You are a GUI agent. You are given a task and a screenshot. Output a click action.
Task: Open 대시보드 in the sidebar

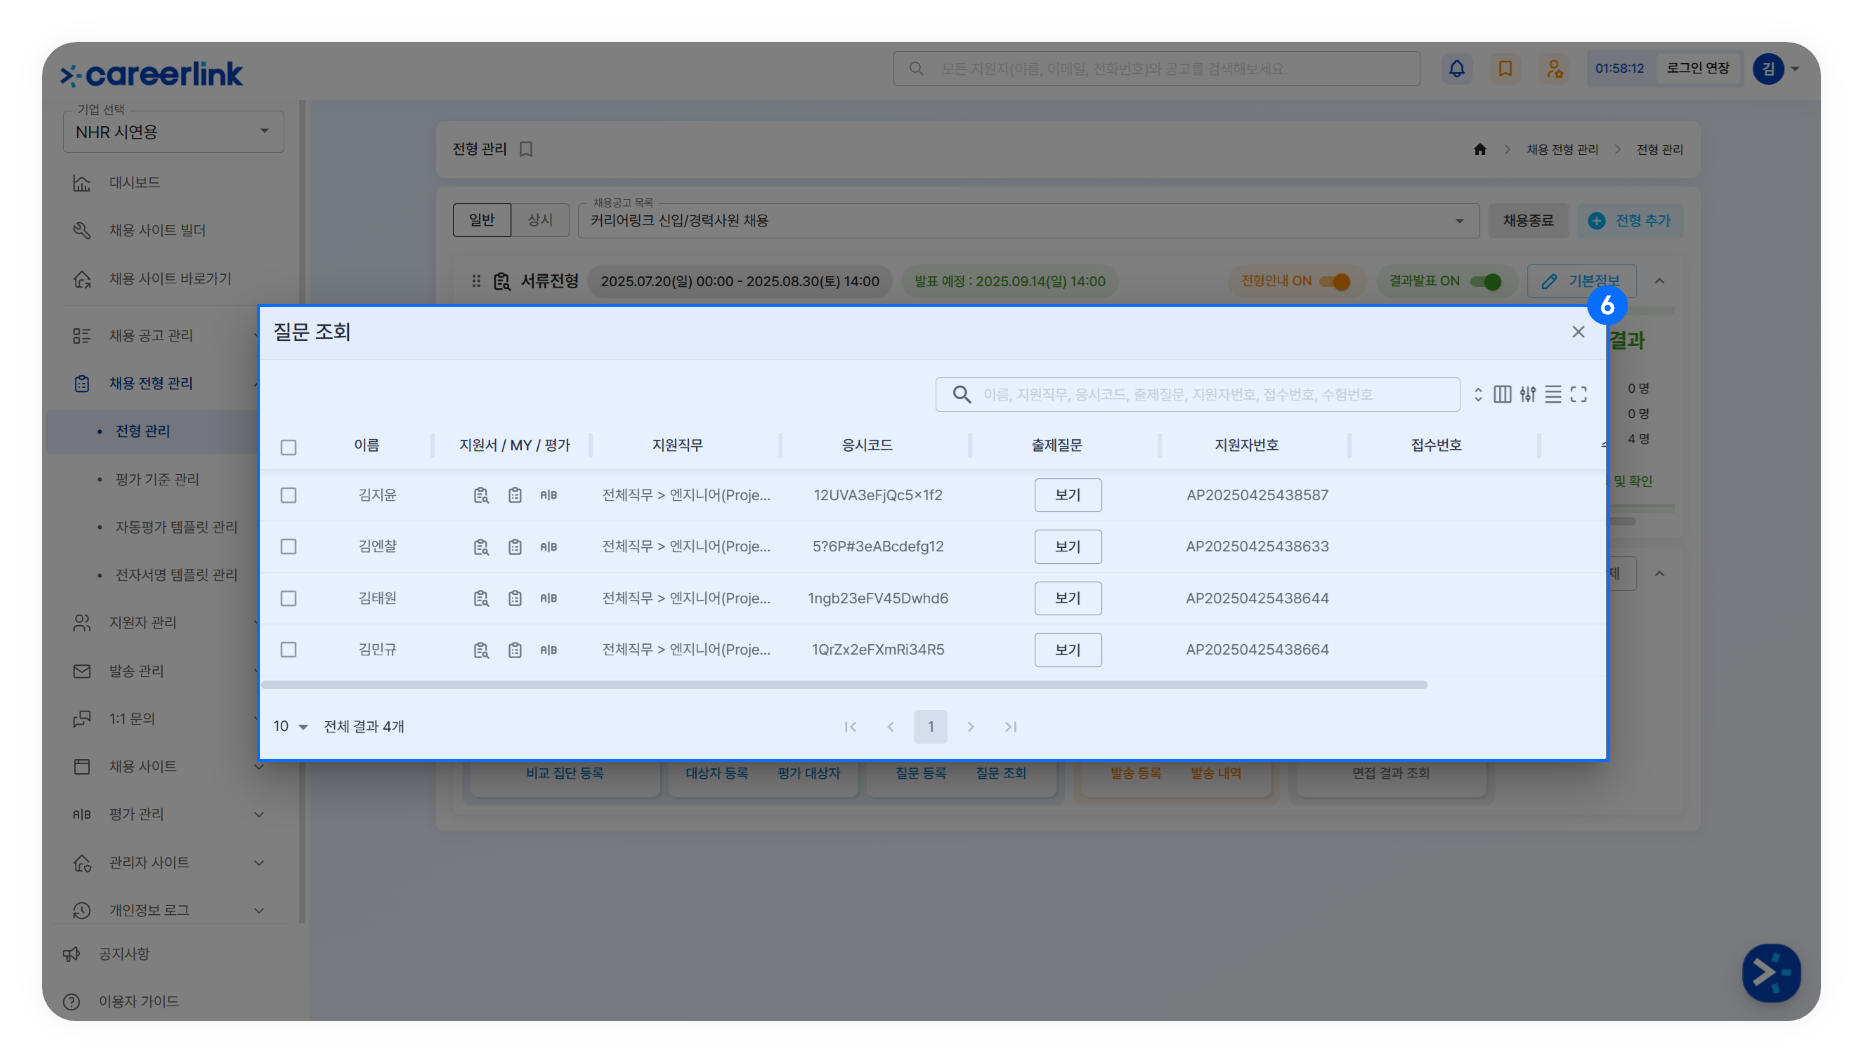pyautogui.click(x=134, y=183)
